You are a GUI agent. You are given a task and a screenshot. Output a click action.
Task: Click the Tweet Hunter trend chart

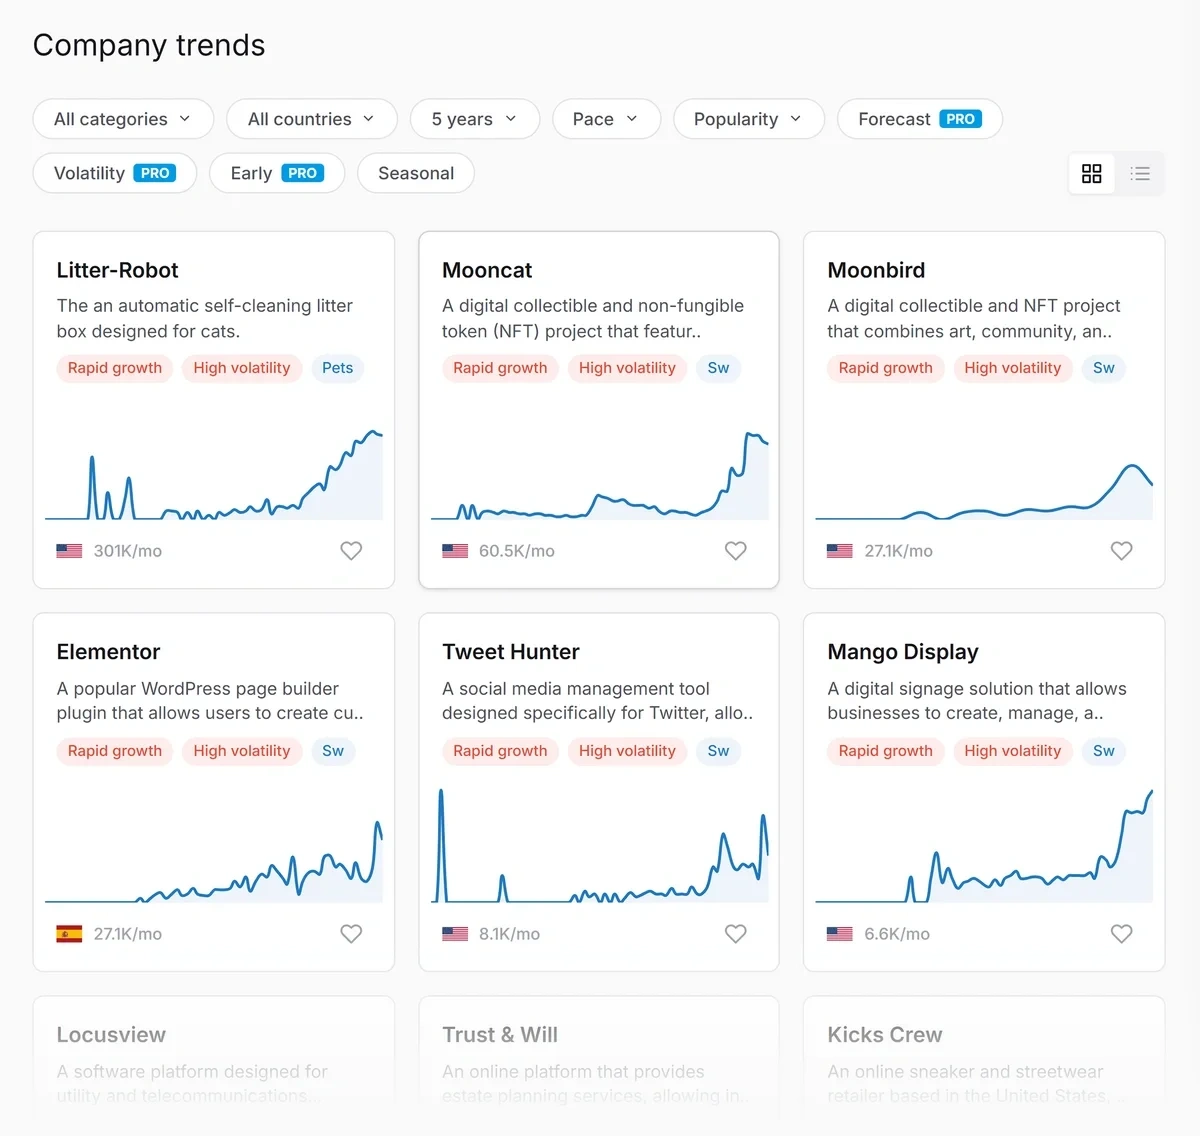click(599, 846)
